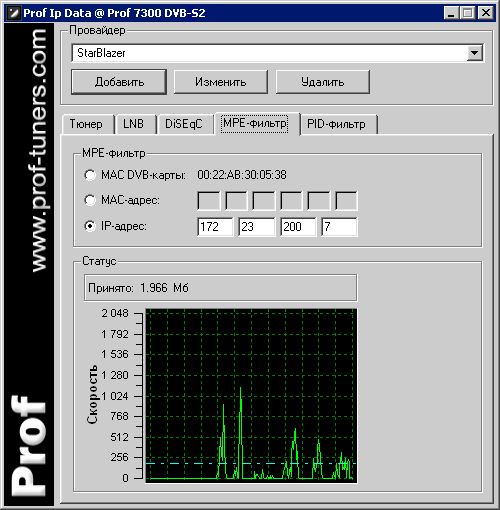Viewport: 500px width, 510px height.
Task: Click the 2 048 axis label
Action: tap(115, 313)
